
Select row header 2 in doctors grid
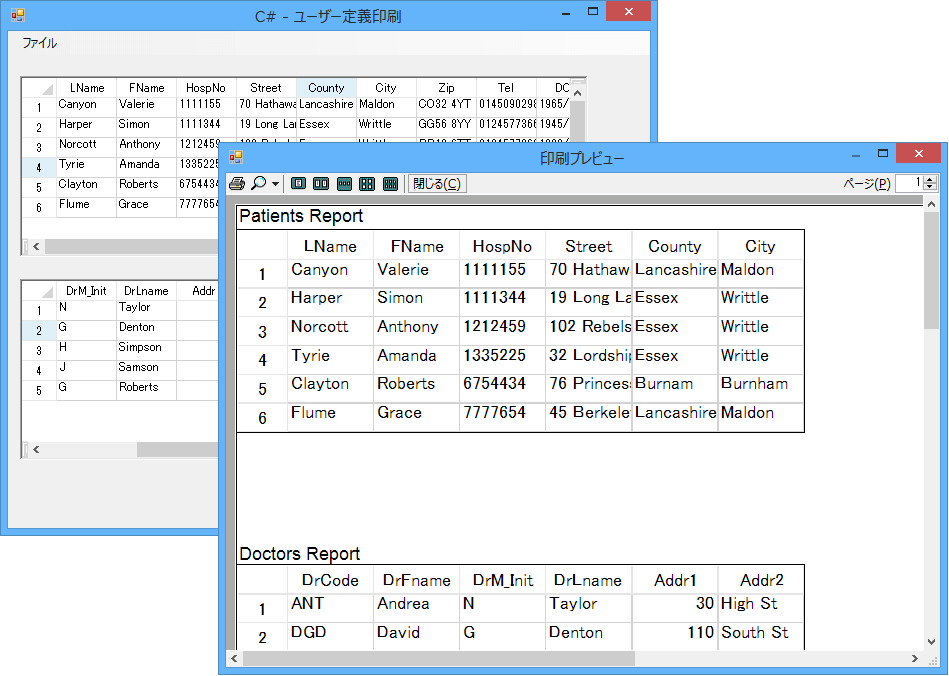pos(39,330)
